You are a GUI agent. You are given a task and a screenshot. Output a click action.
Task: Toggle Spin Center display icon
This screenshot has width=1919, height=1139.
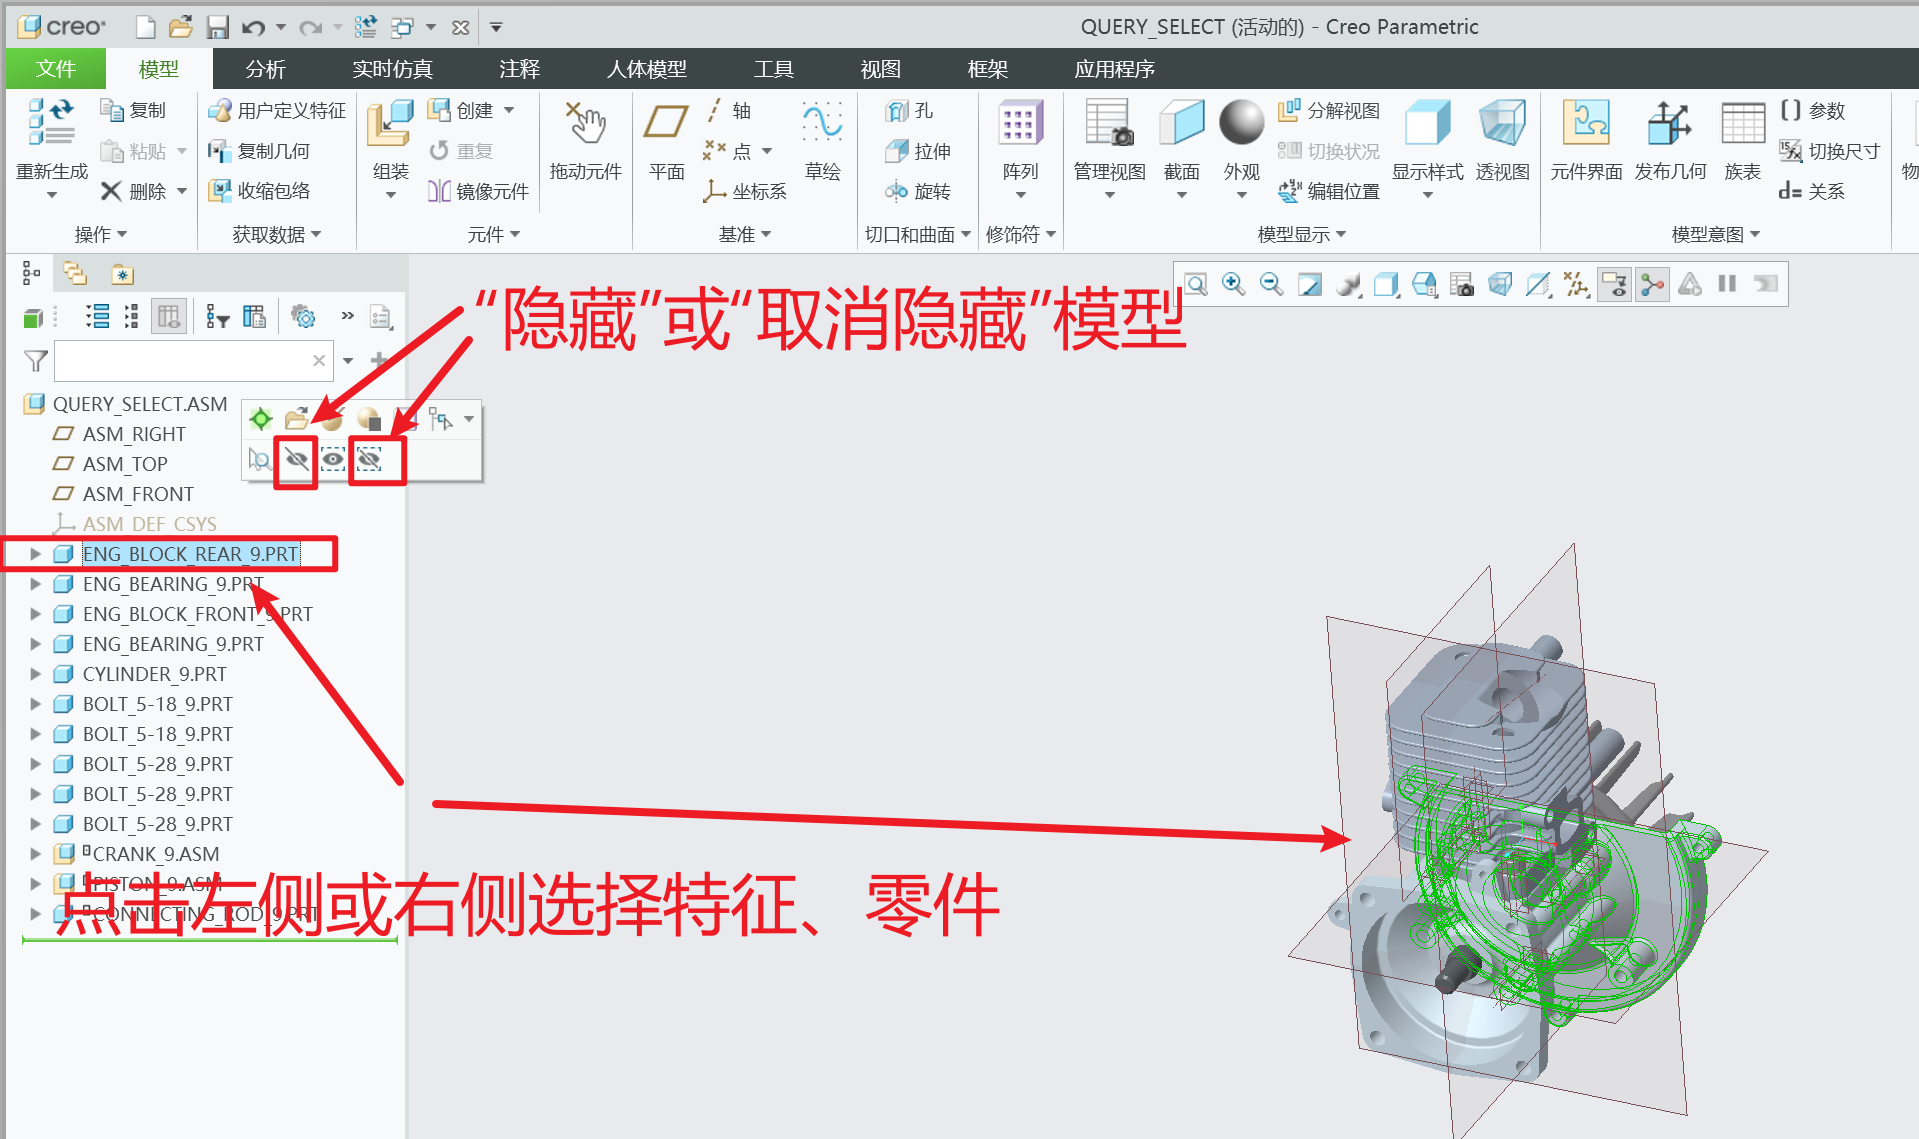1652,285
